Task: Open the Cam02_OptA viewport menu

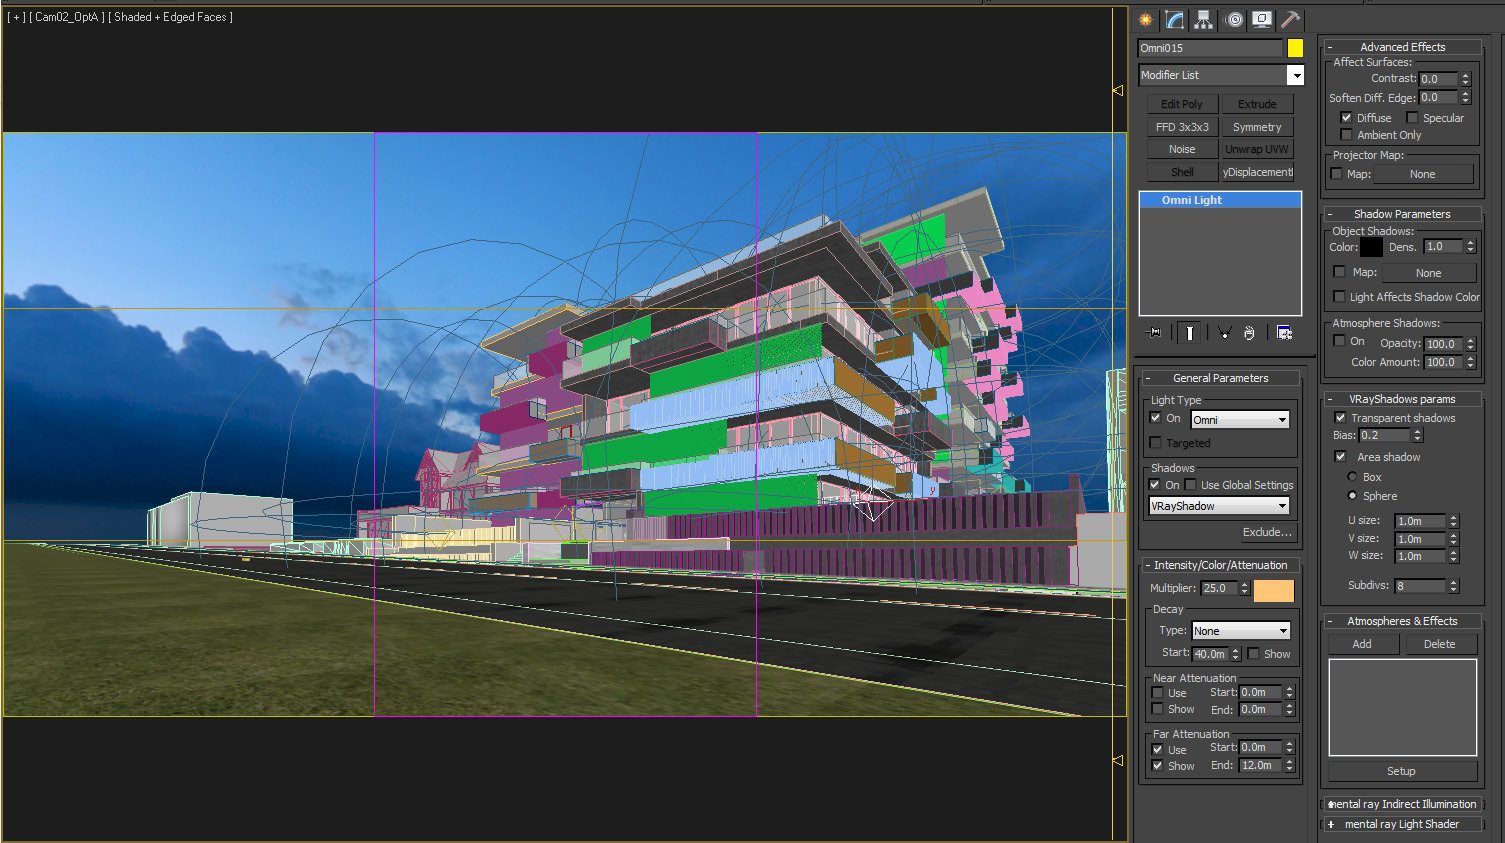Action: click(x=65, y=17)
